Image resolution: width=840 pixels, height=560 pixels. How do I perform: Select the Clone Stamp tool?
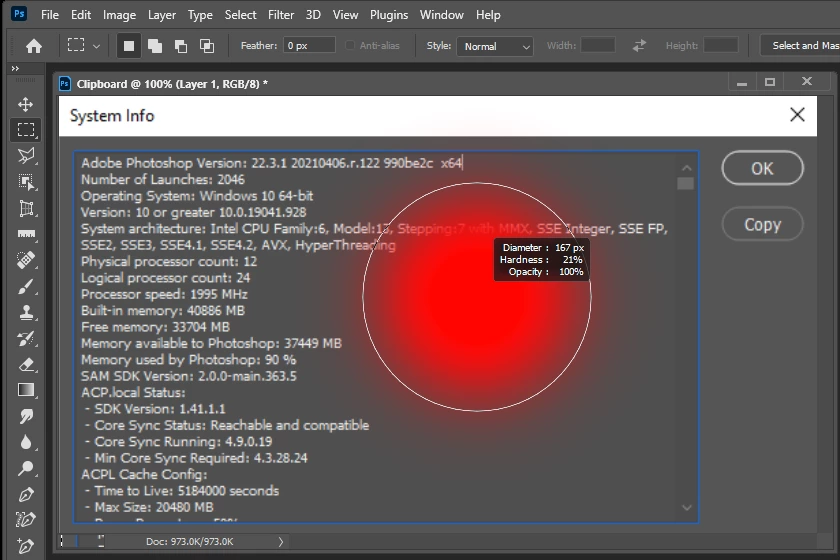pyautogui.click(x=26, y=312)
